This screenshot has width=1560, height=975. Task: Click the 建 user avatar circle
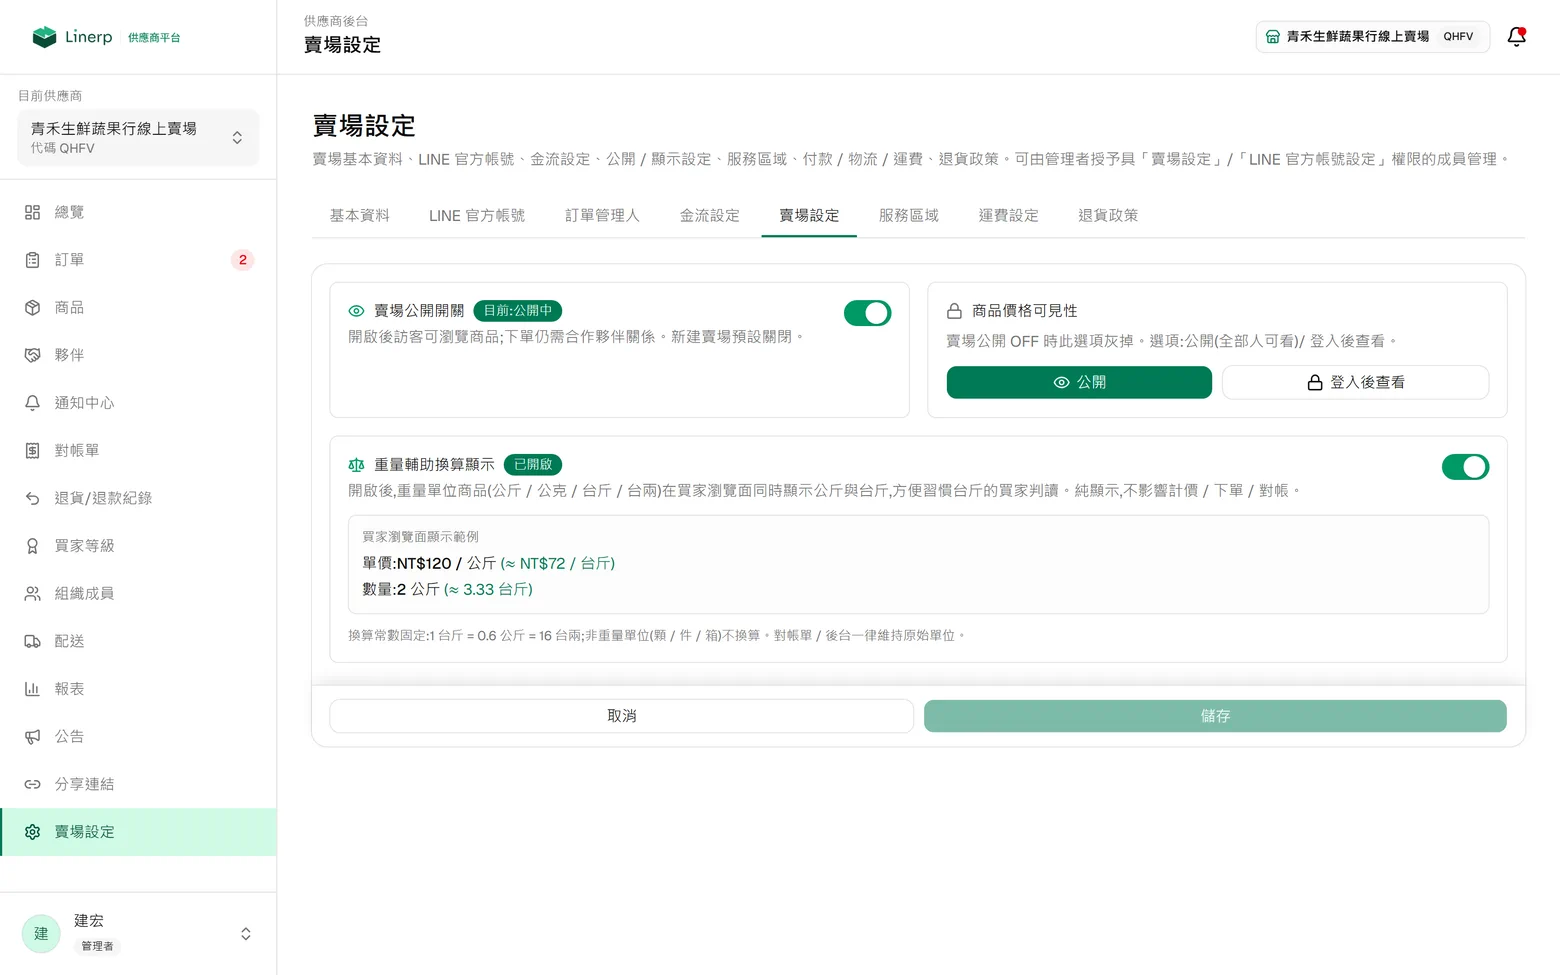[x=41, y=934]
